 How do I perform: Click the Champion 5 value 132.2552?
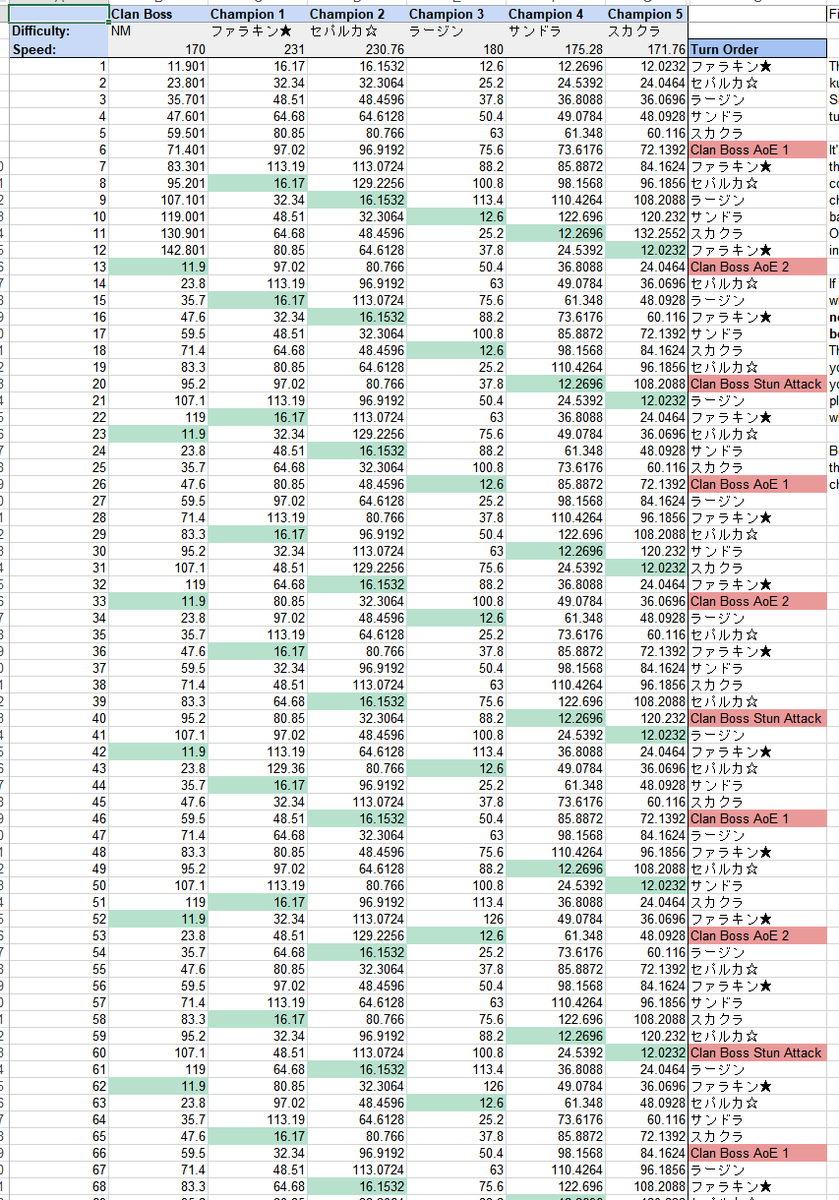point(646,233)
